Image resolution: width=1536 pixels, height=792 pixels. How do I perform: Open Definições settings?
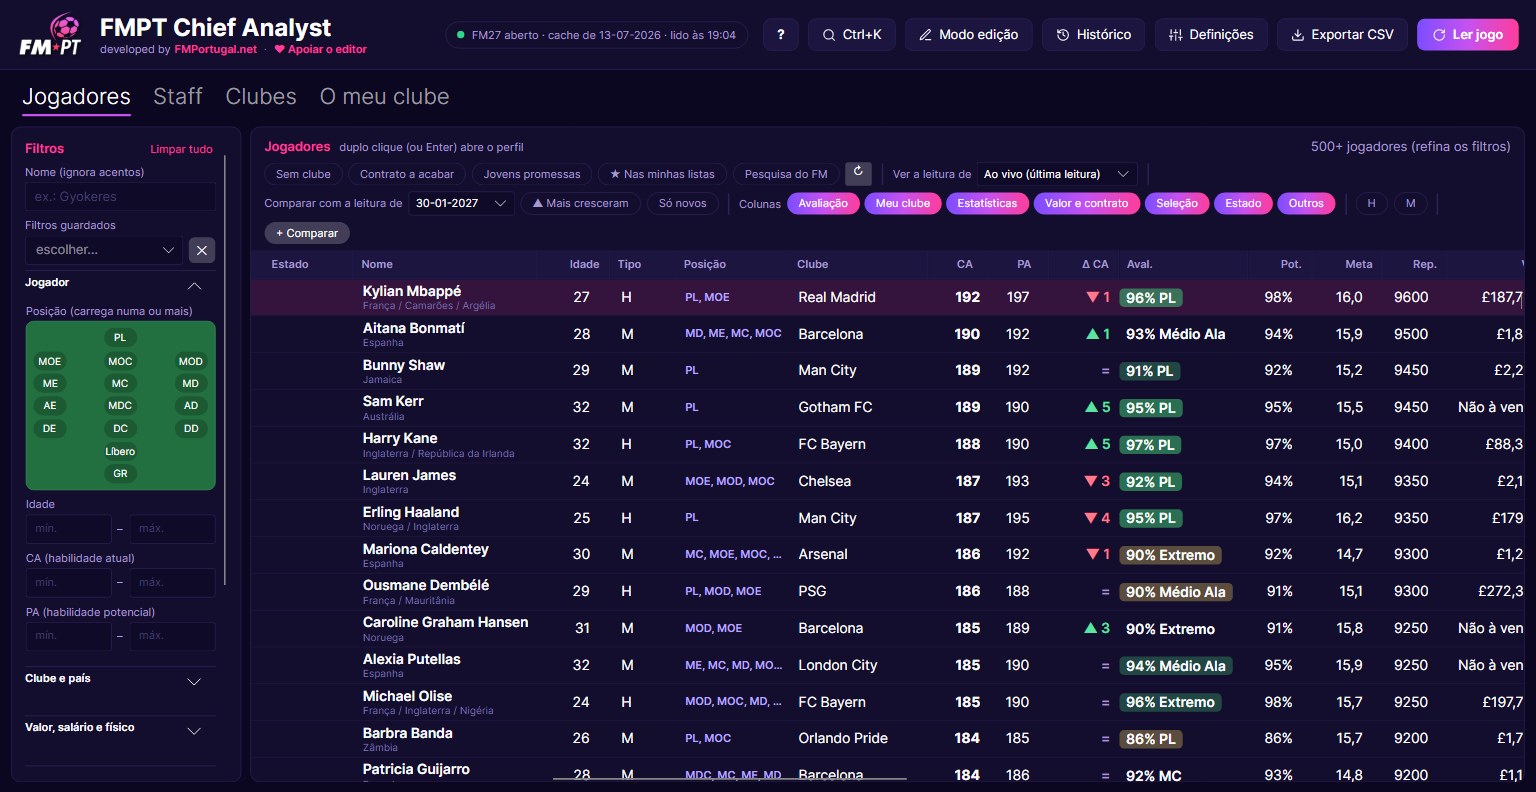point(1211,34)
